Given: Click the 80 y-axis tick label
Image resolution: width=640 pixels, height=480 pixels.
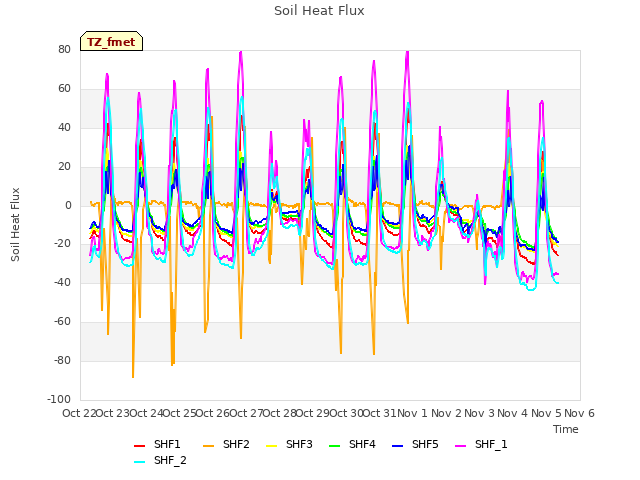Looking at the screenshot, I should (64, 49).
